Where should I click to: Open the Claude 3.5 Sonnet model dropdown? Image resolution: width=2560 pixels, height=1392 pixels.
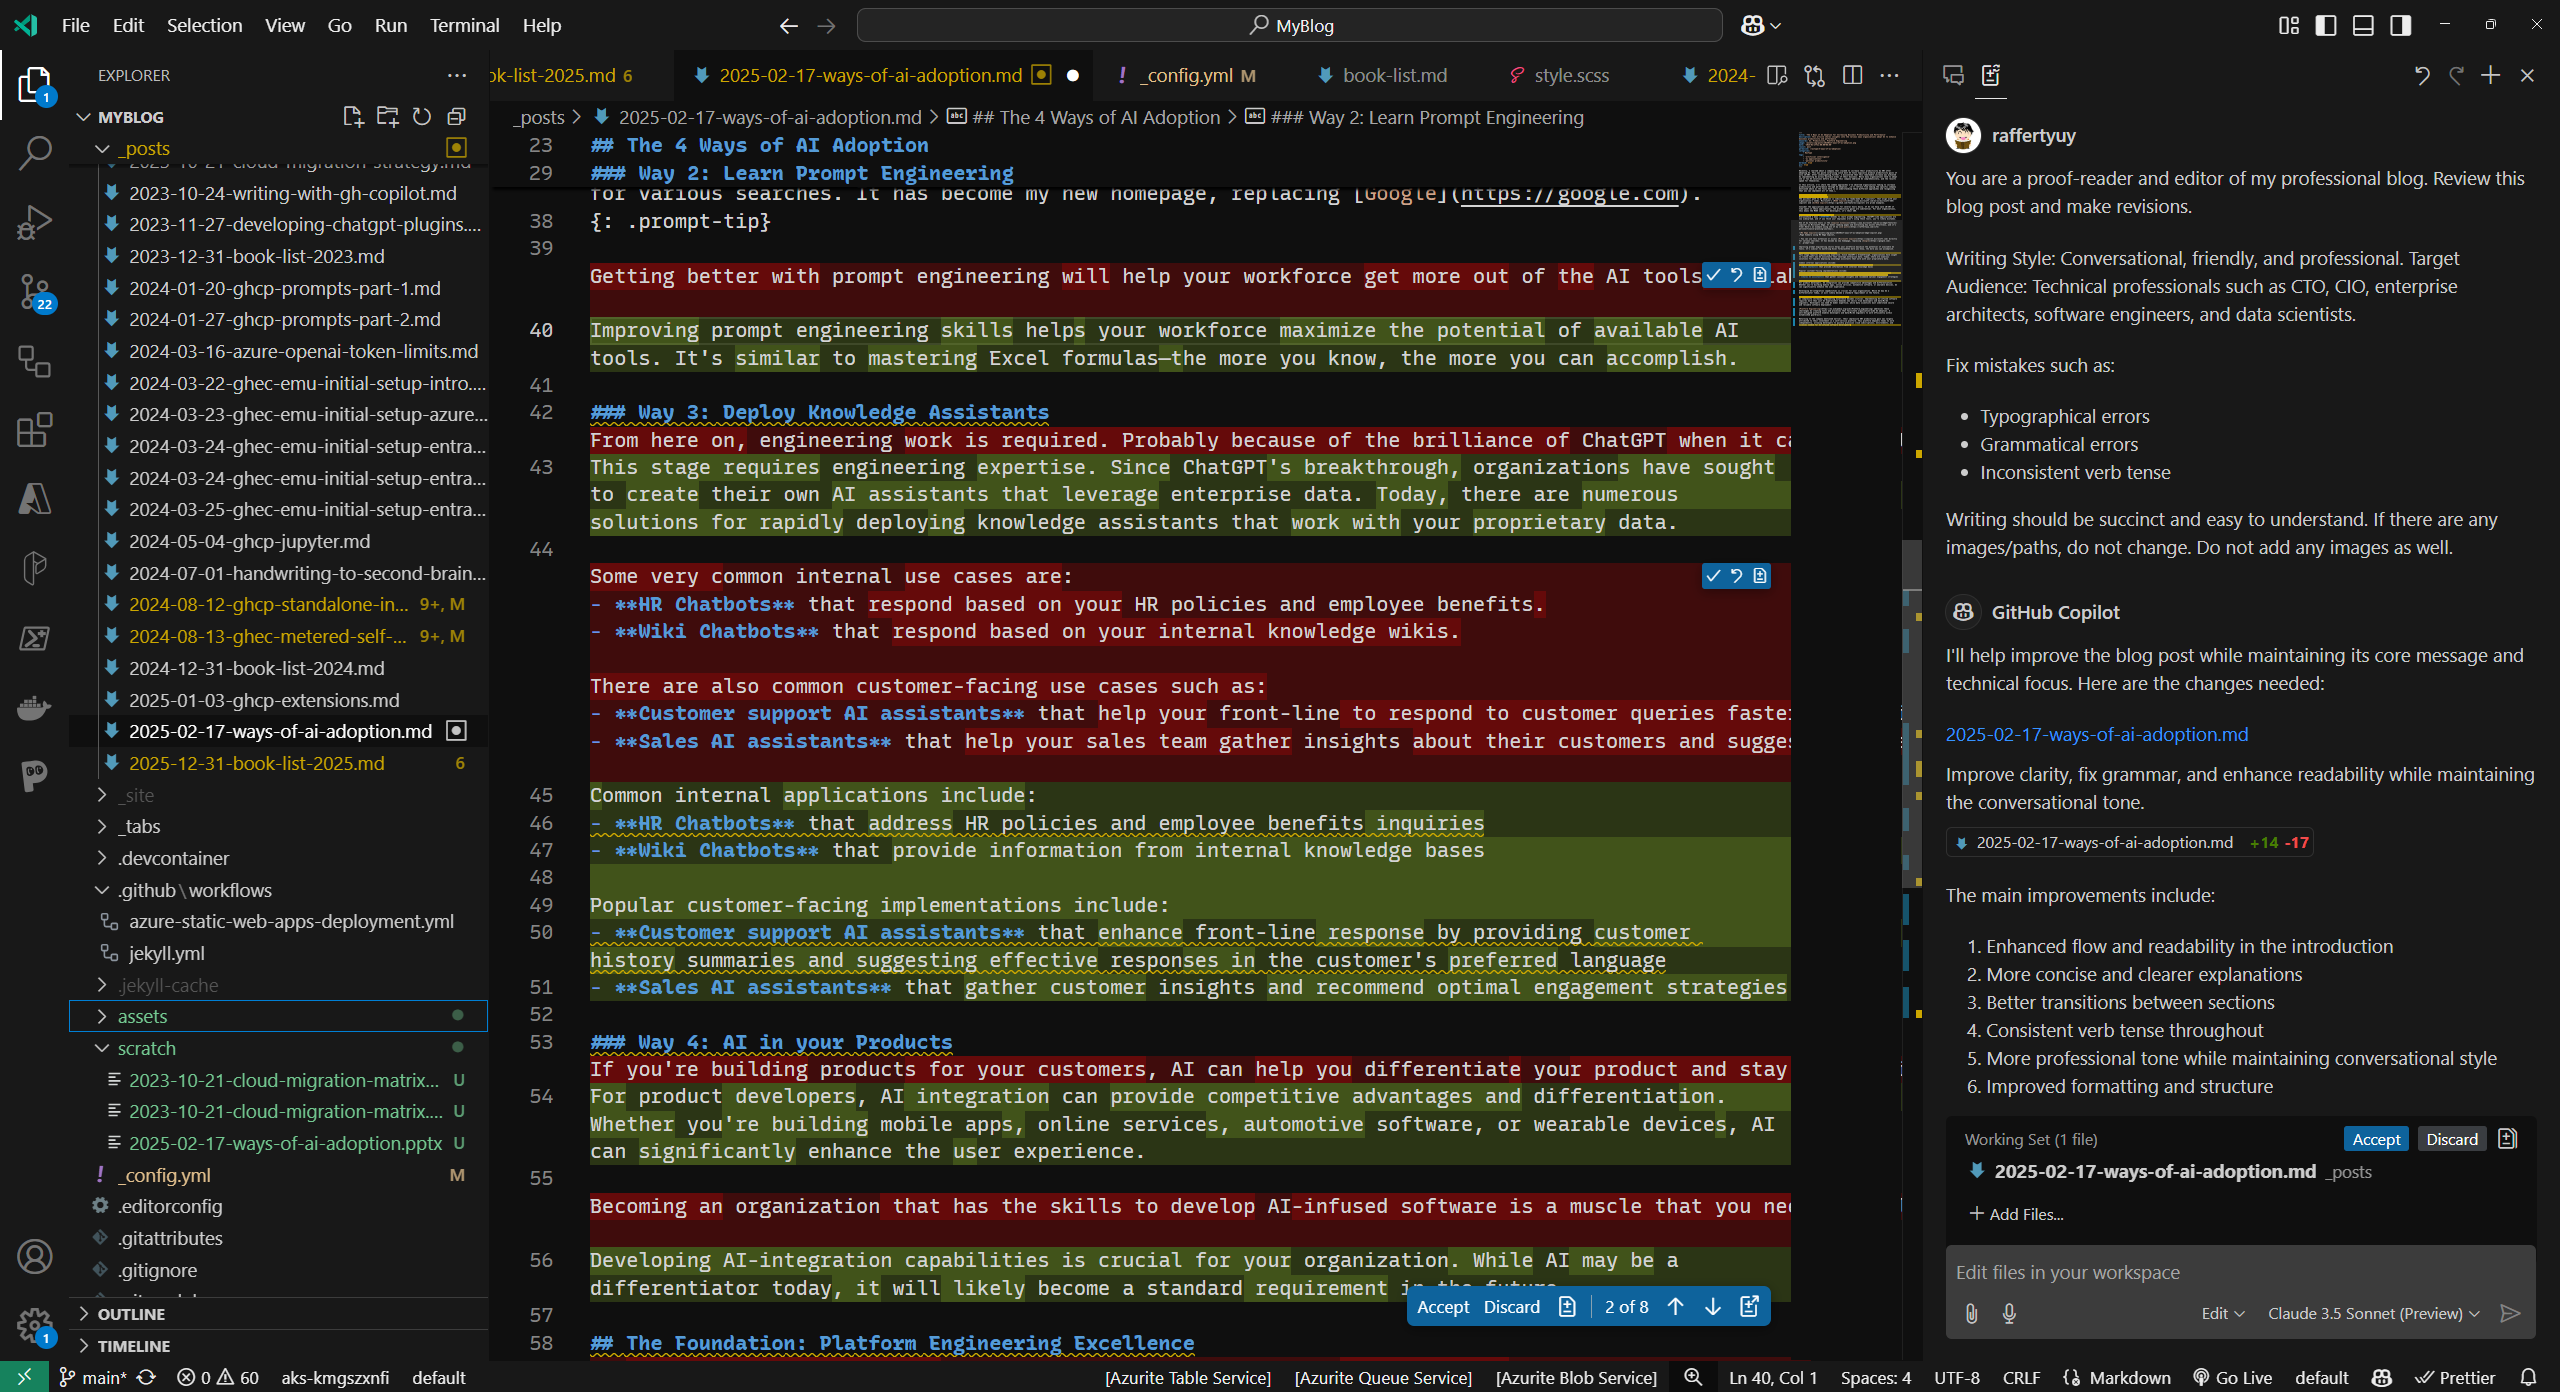tap(2370, 1313)
